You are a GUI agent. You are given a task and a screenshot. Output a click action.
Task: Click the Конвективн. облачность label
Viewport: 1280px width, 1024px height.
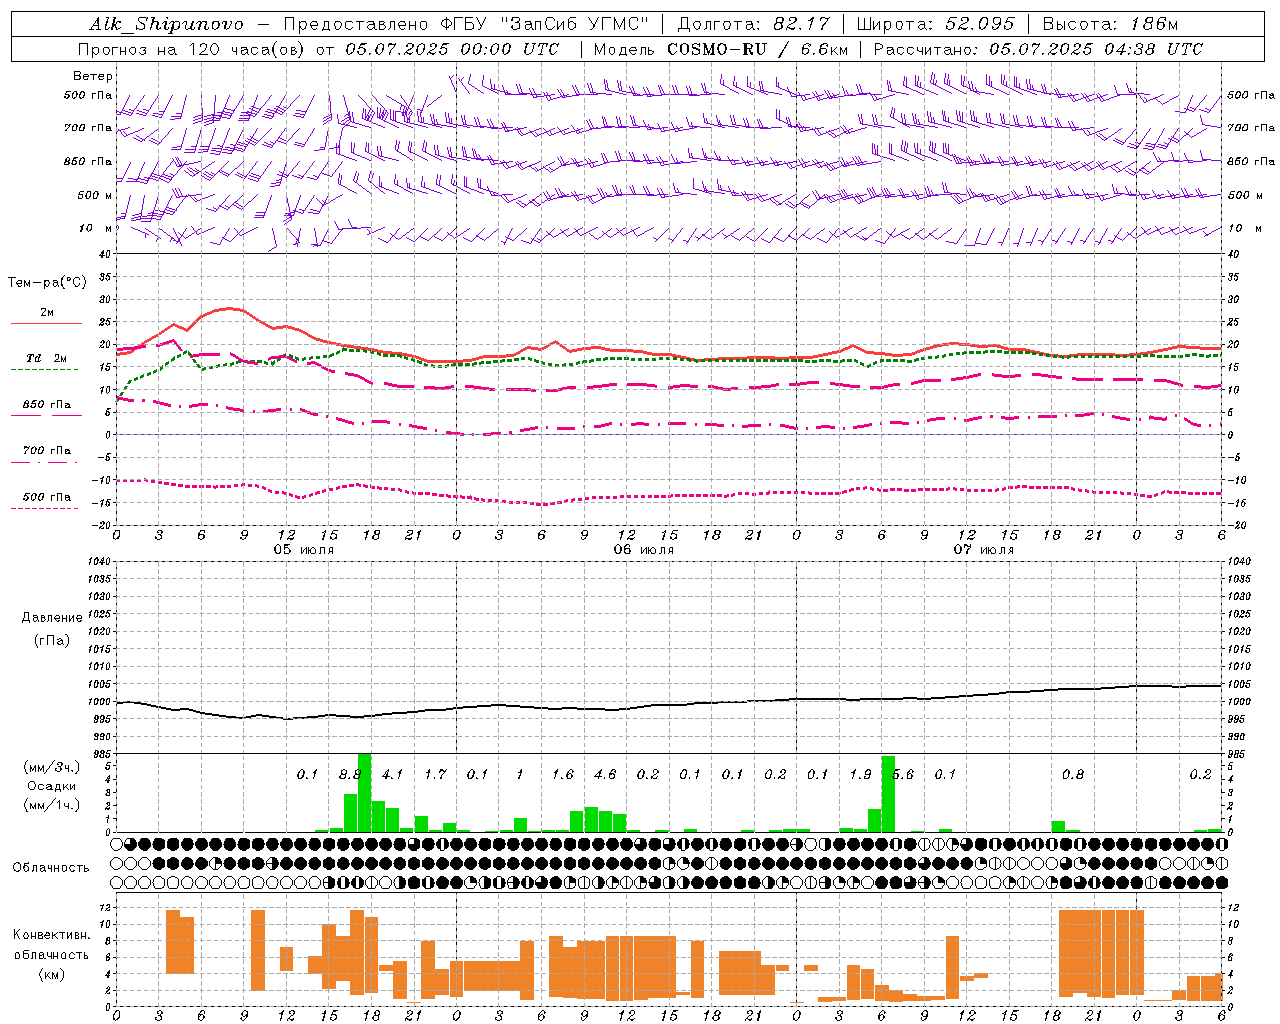[x=51, y=945]
